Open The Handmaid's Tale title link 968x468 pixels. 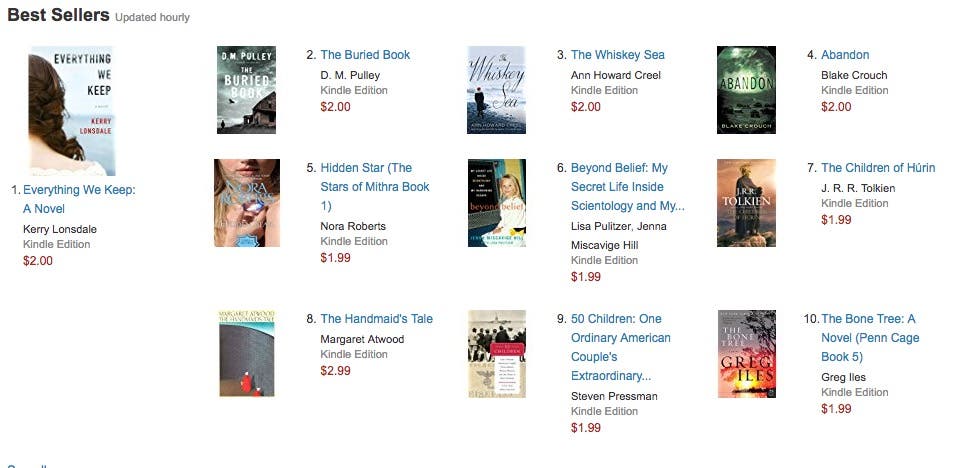[x=376, y=319]
